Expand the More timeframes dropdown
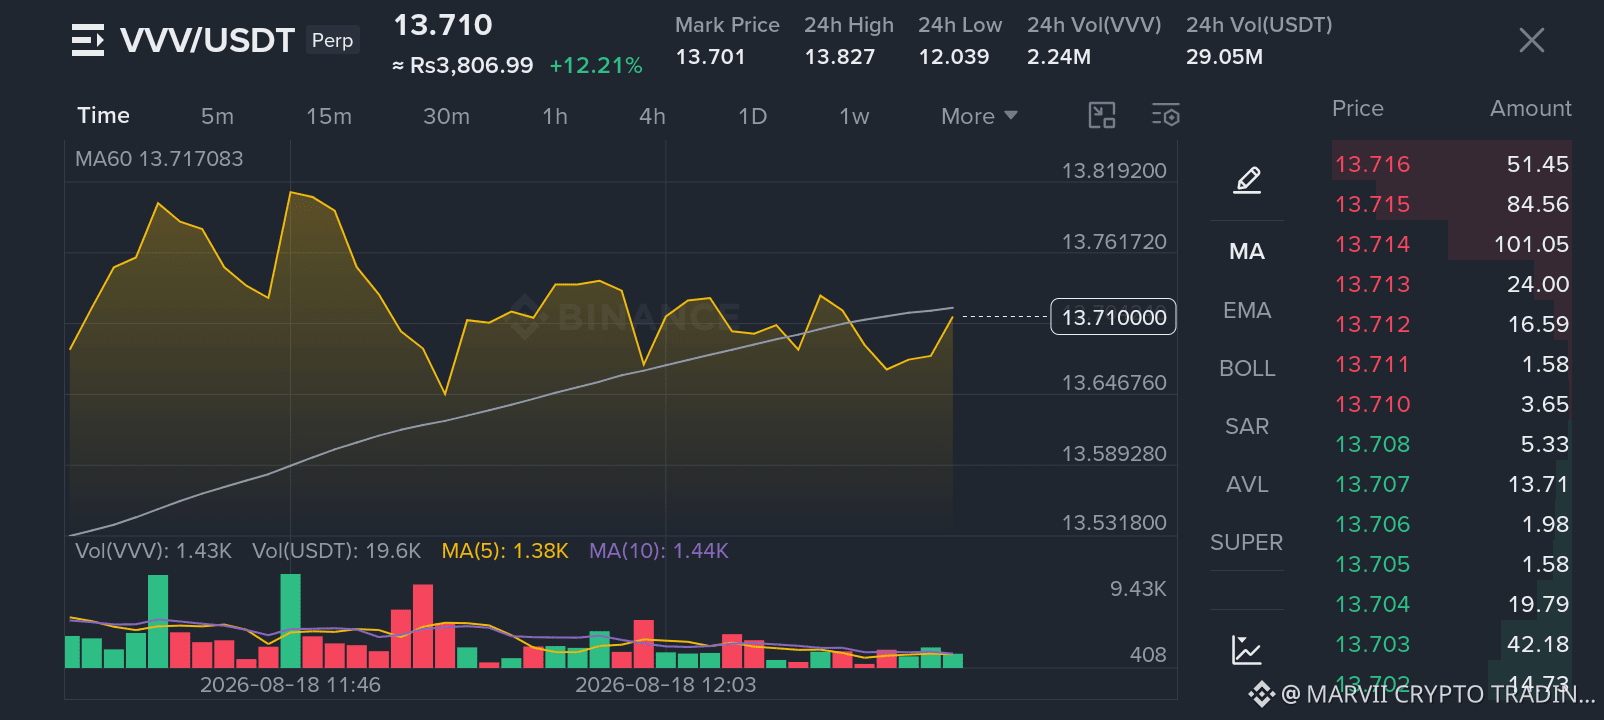The width and height of the screenshot is (1604, 720). point(979,116)
